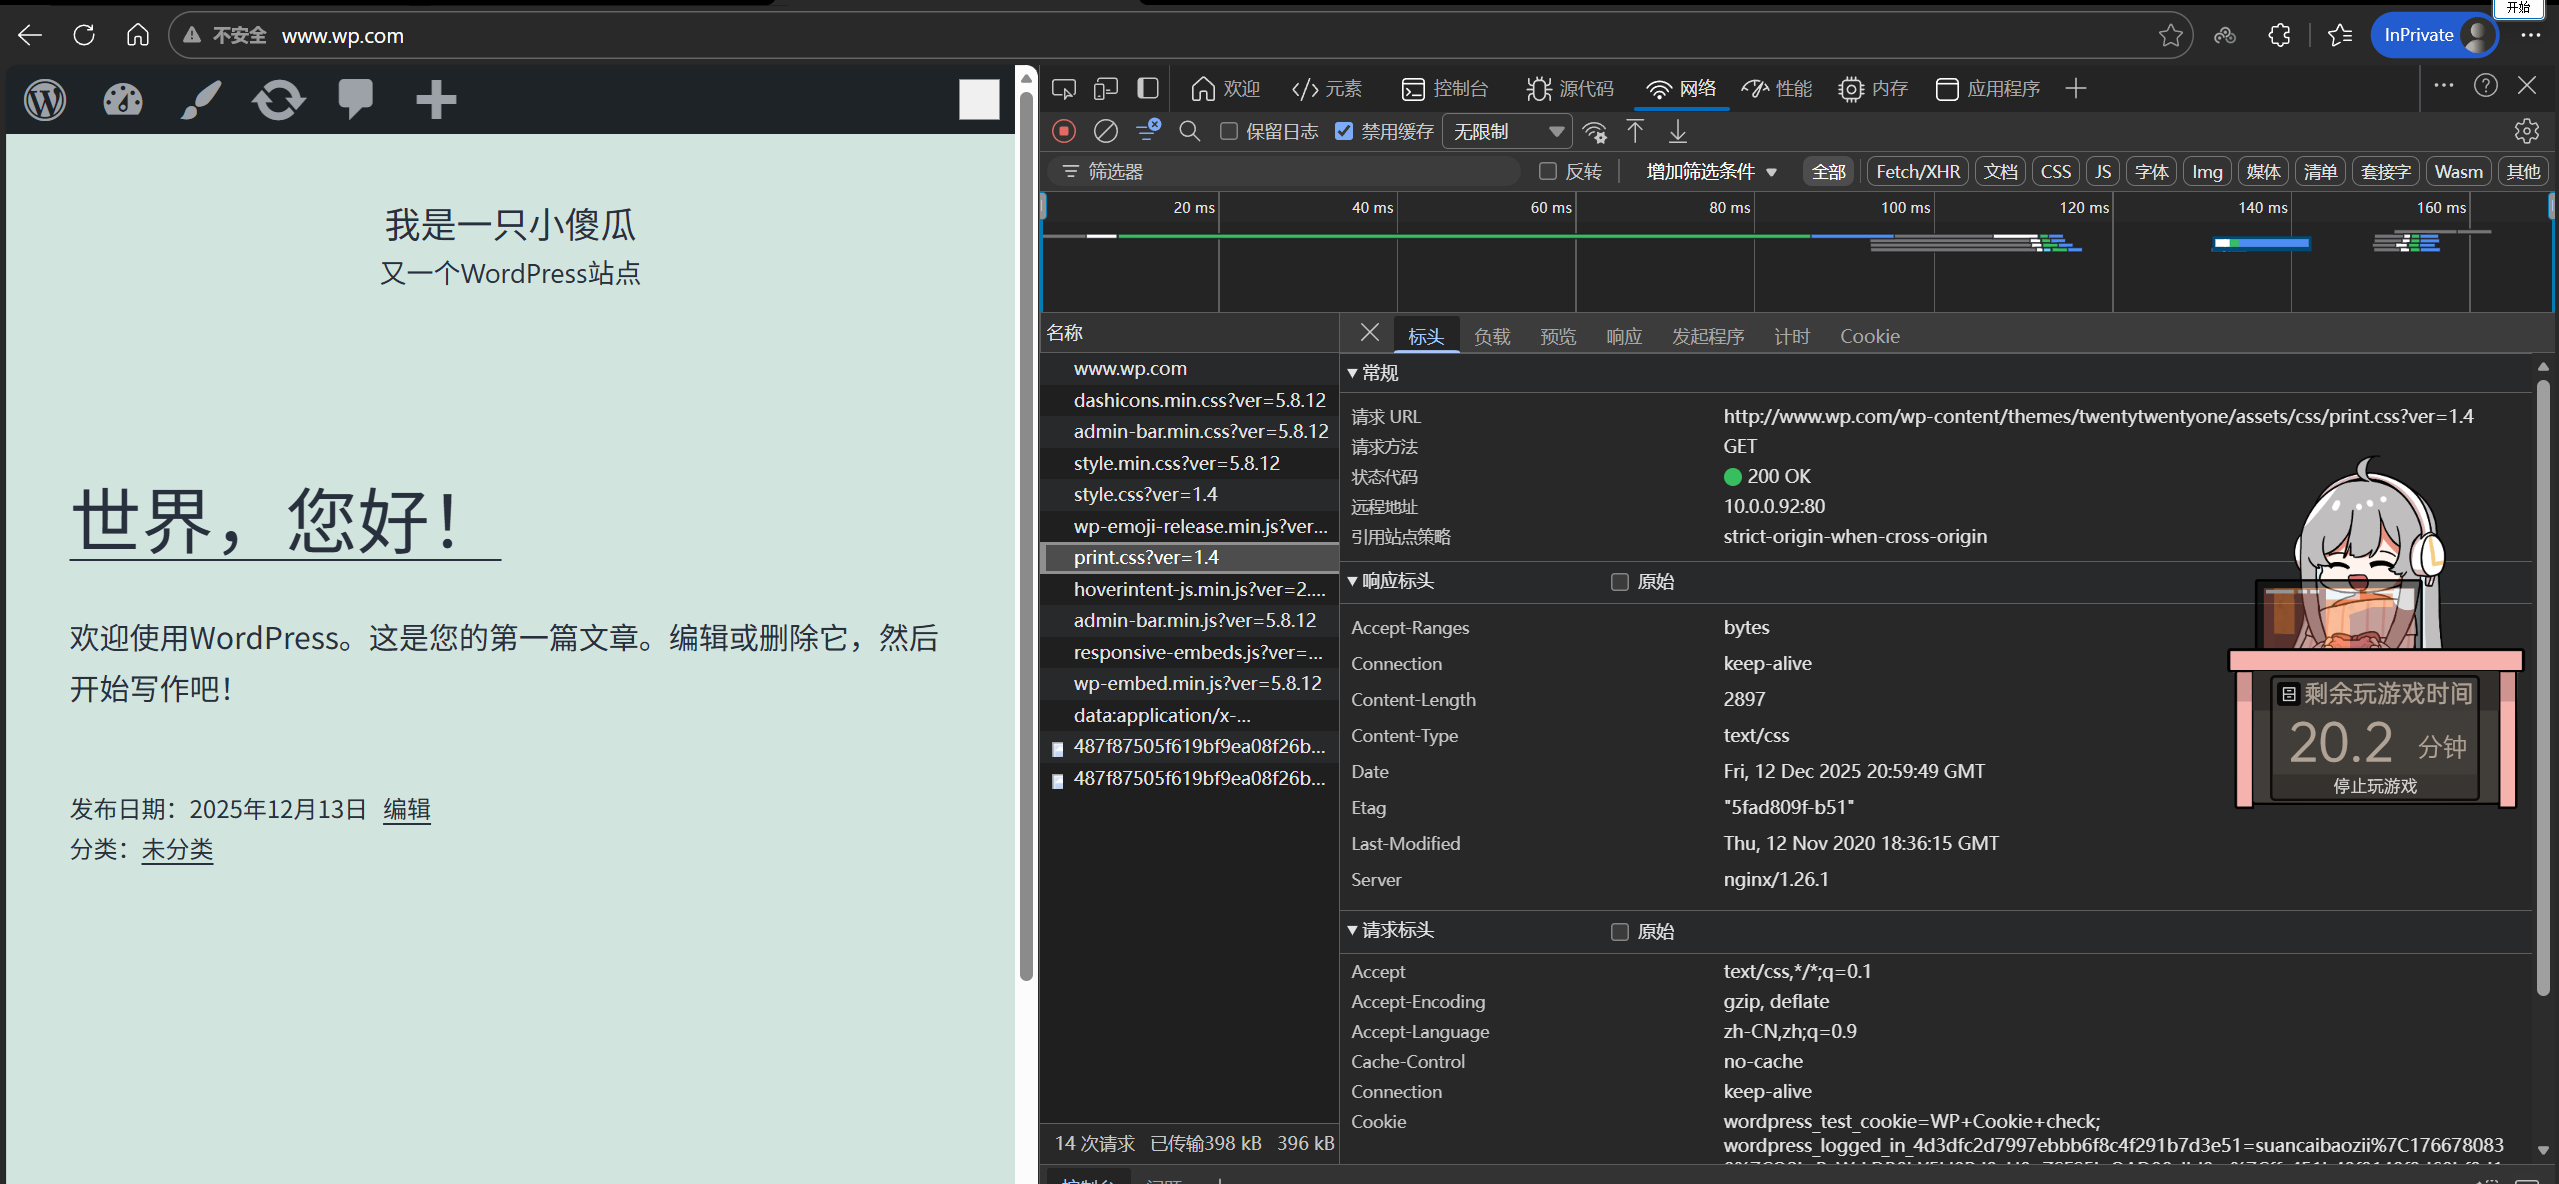
Task: Collapse the 响应标头 section
Action: click(1397, 581)
